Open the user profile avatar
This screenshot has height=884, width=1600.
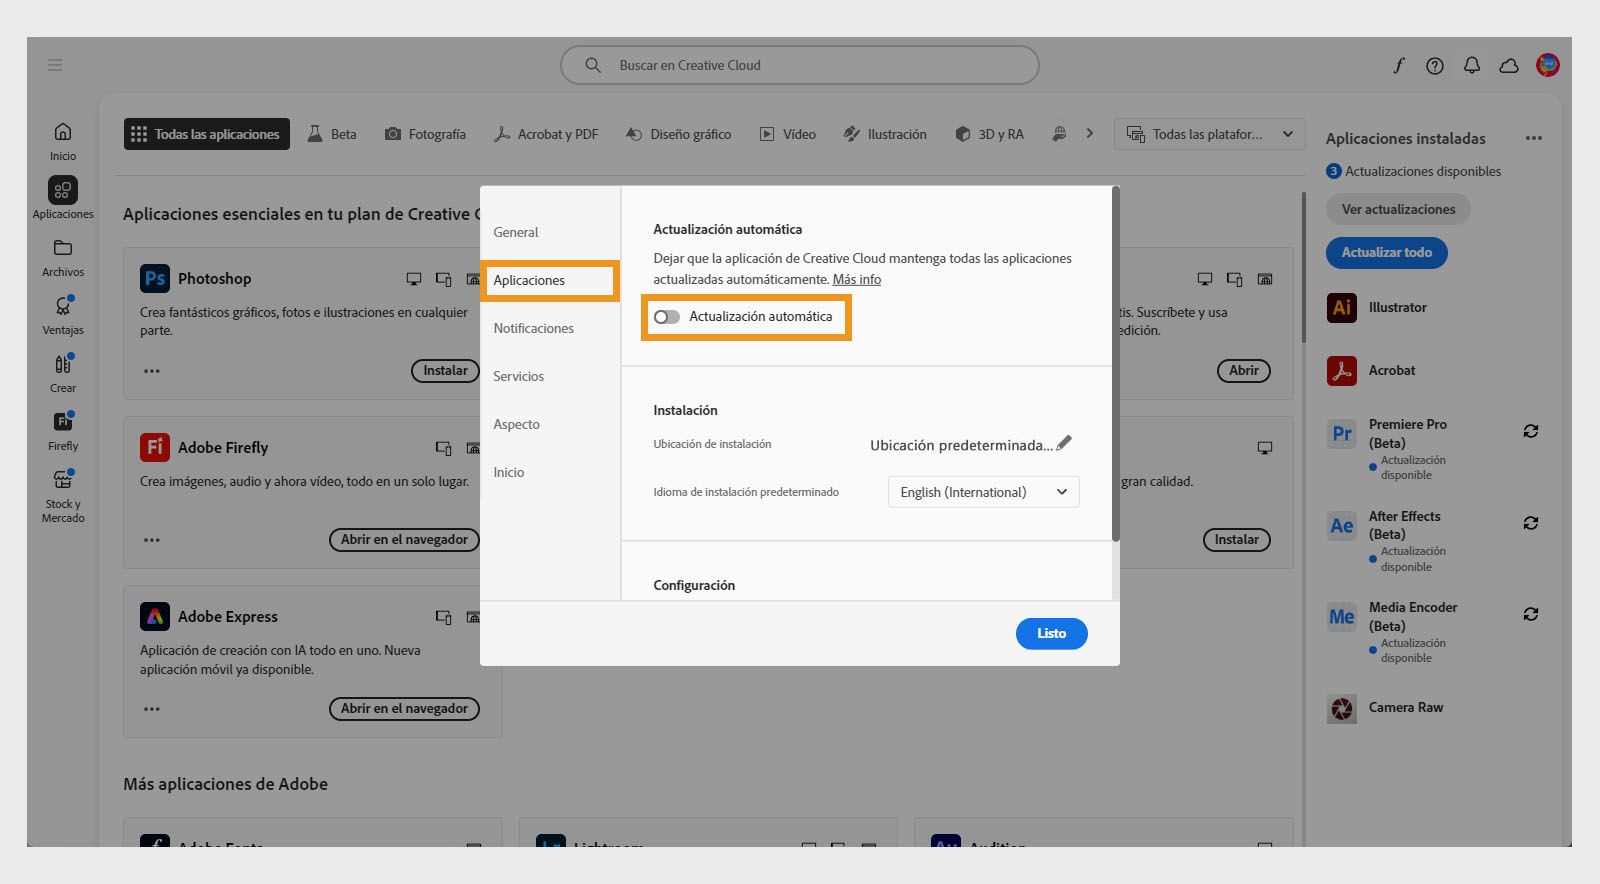(1548, 65)
